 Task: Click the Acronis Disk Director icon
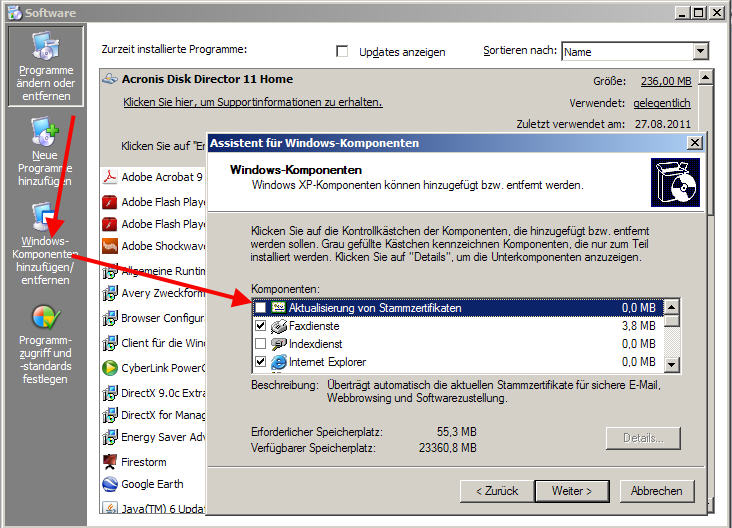(110, 79)
